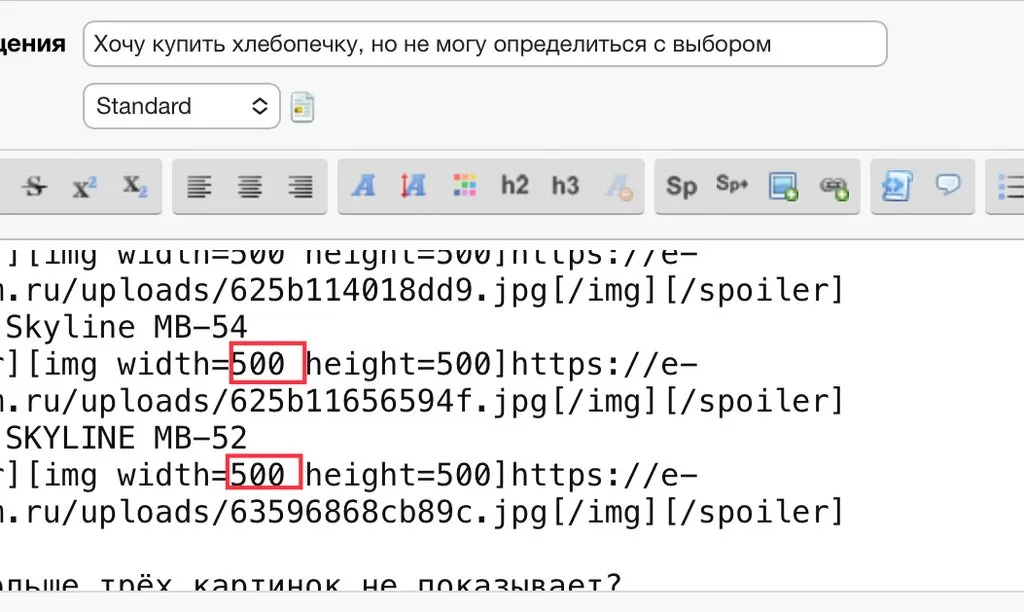This screenshot has height=612, width=1024.
Task: Open the Standard dropdown
Action: [x=181, y=106]
